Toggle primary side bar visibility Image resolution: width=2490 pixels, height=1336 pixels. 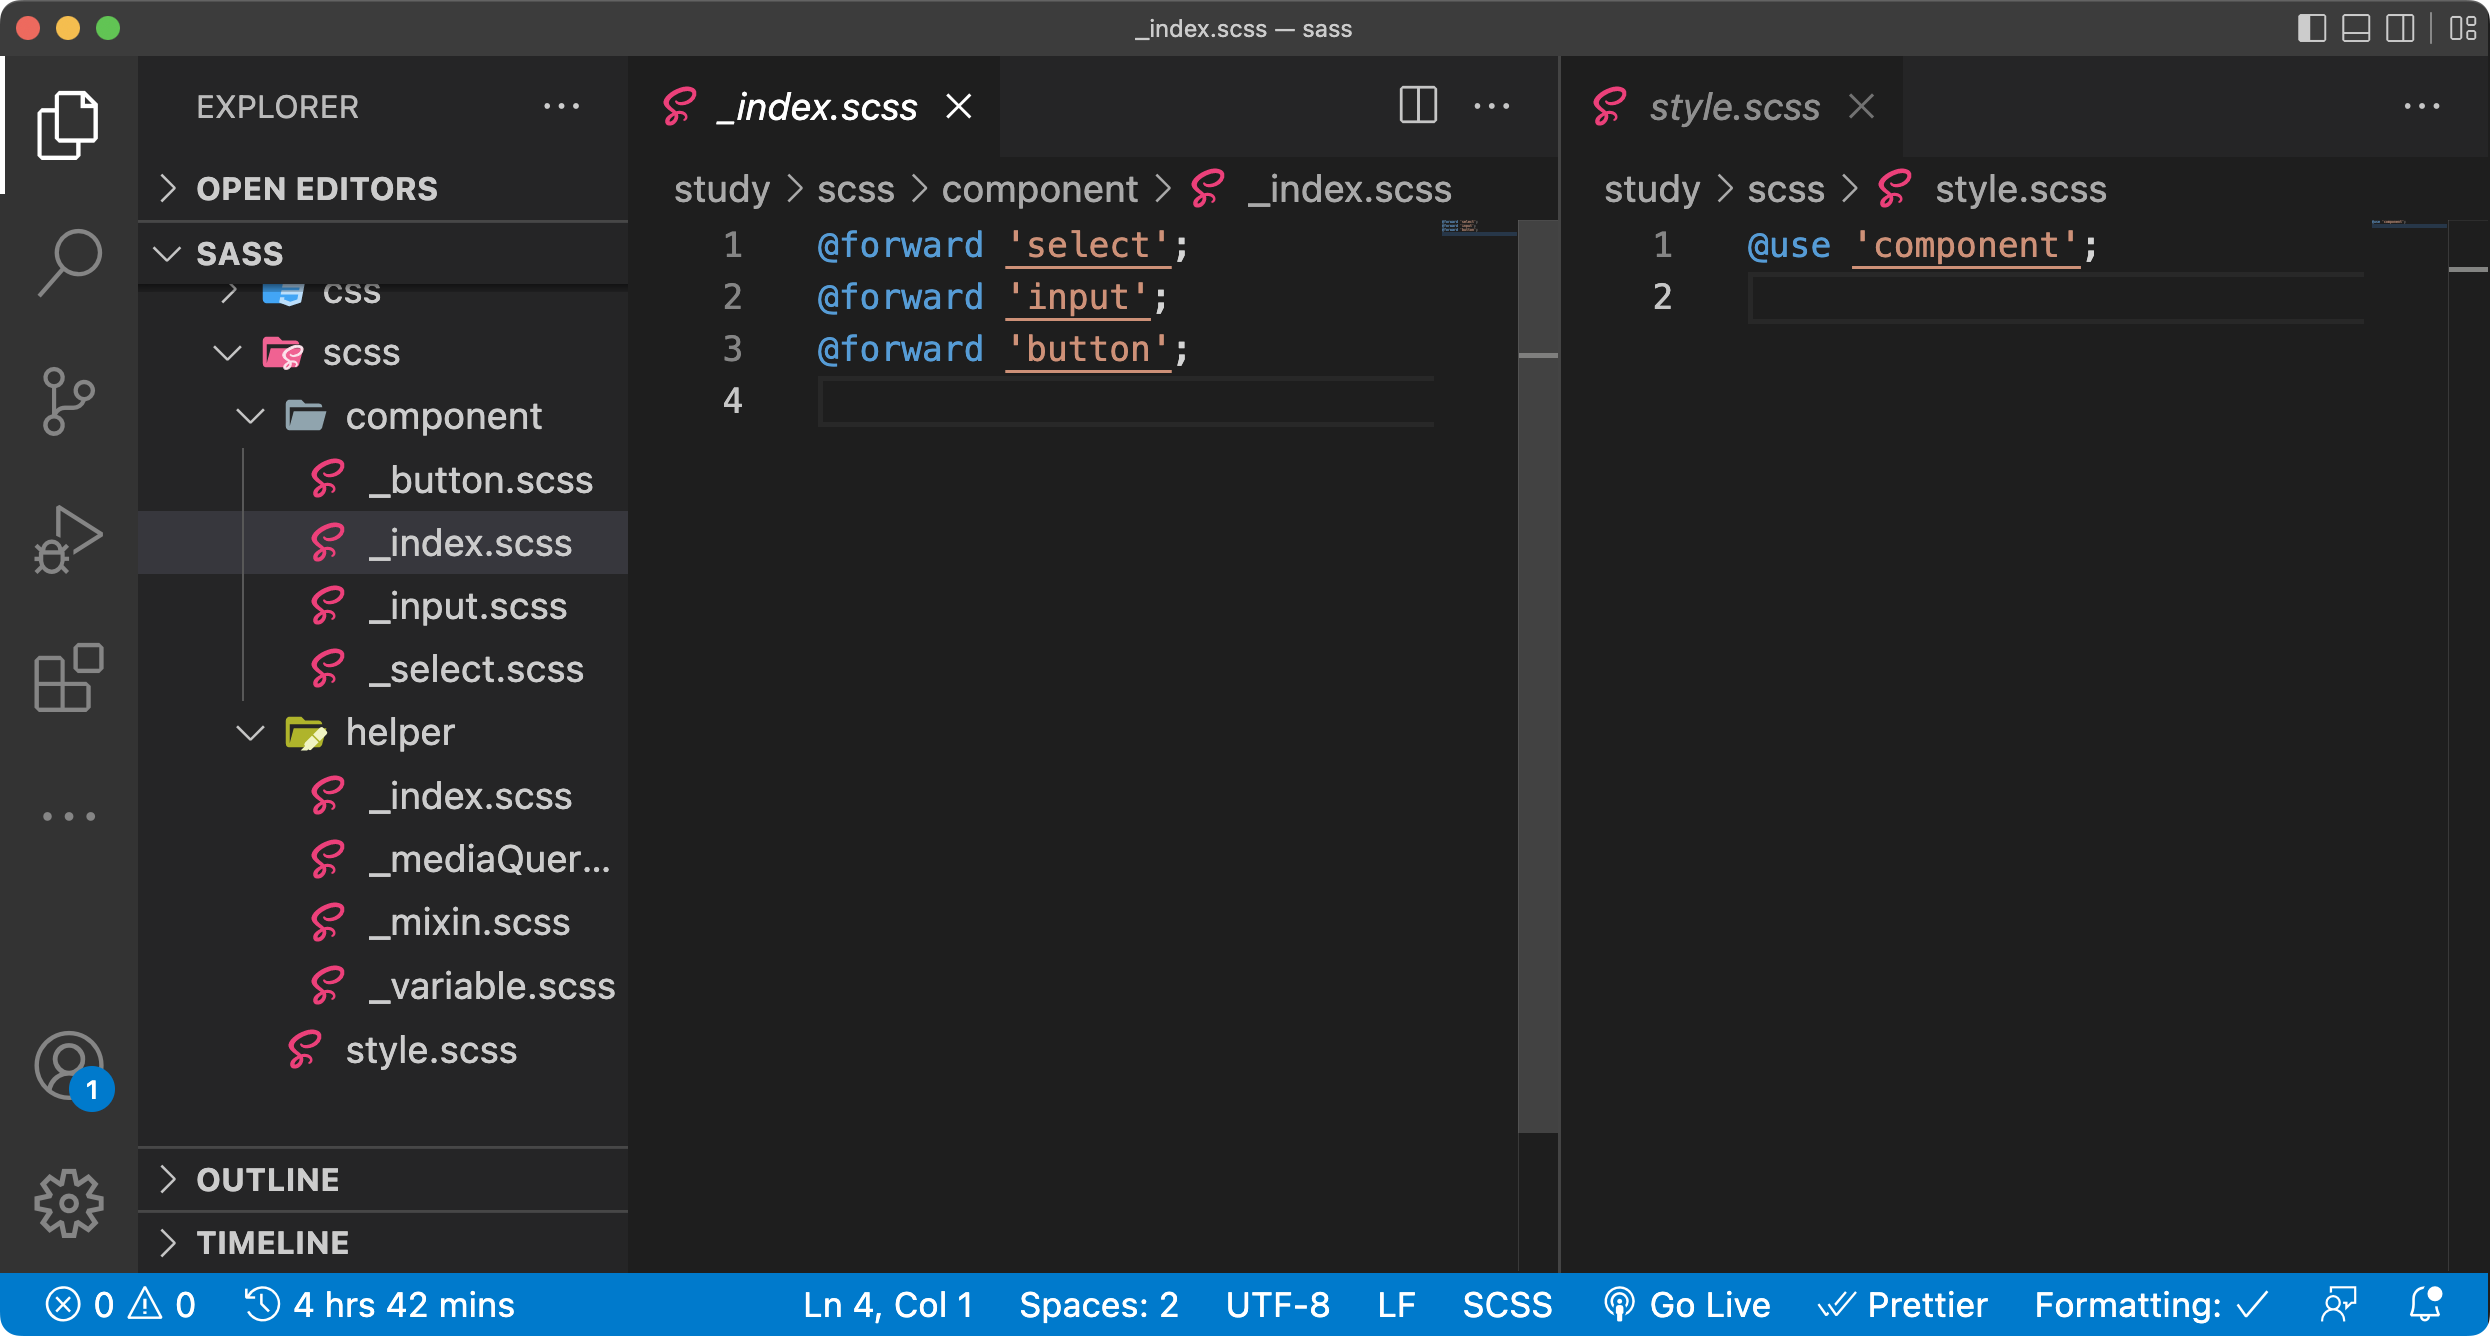click(x=2311, y=28)
